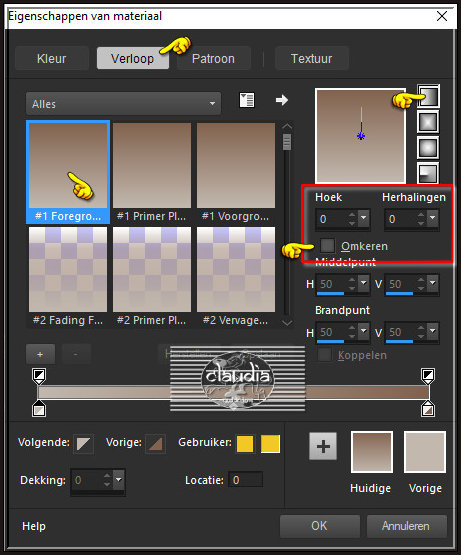Viewport: 461px width, 555px height.
Task: Click the Vorige color stop icon
Action: (155, 444)
